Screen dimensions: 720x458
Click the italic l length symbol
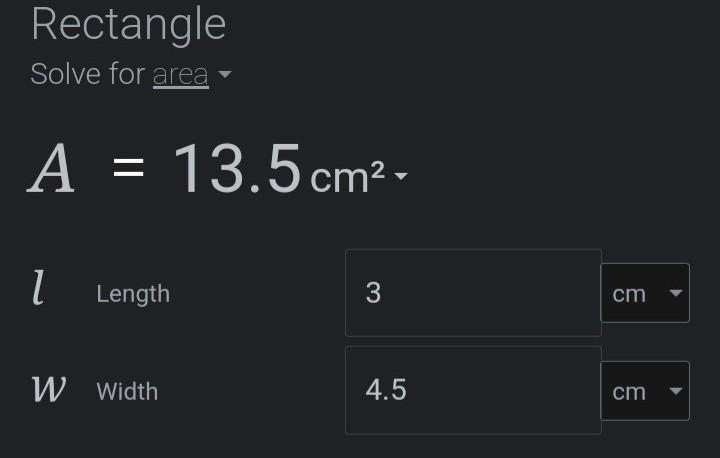pyautogui.click(x=38, y=292)
